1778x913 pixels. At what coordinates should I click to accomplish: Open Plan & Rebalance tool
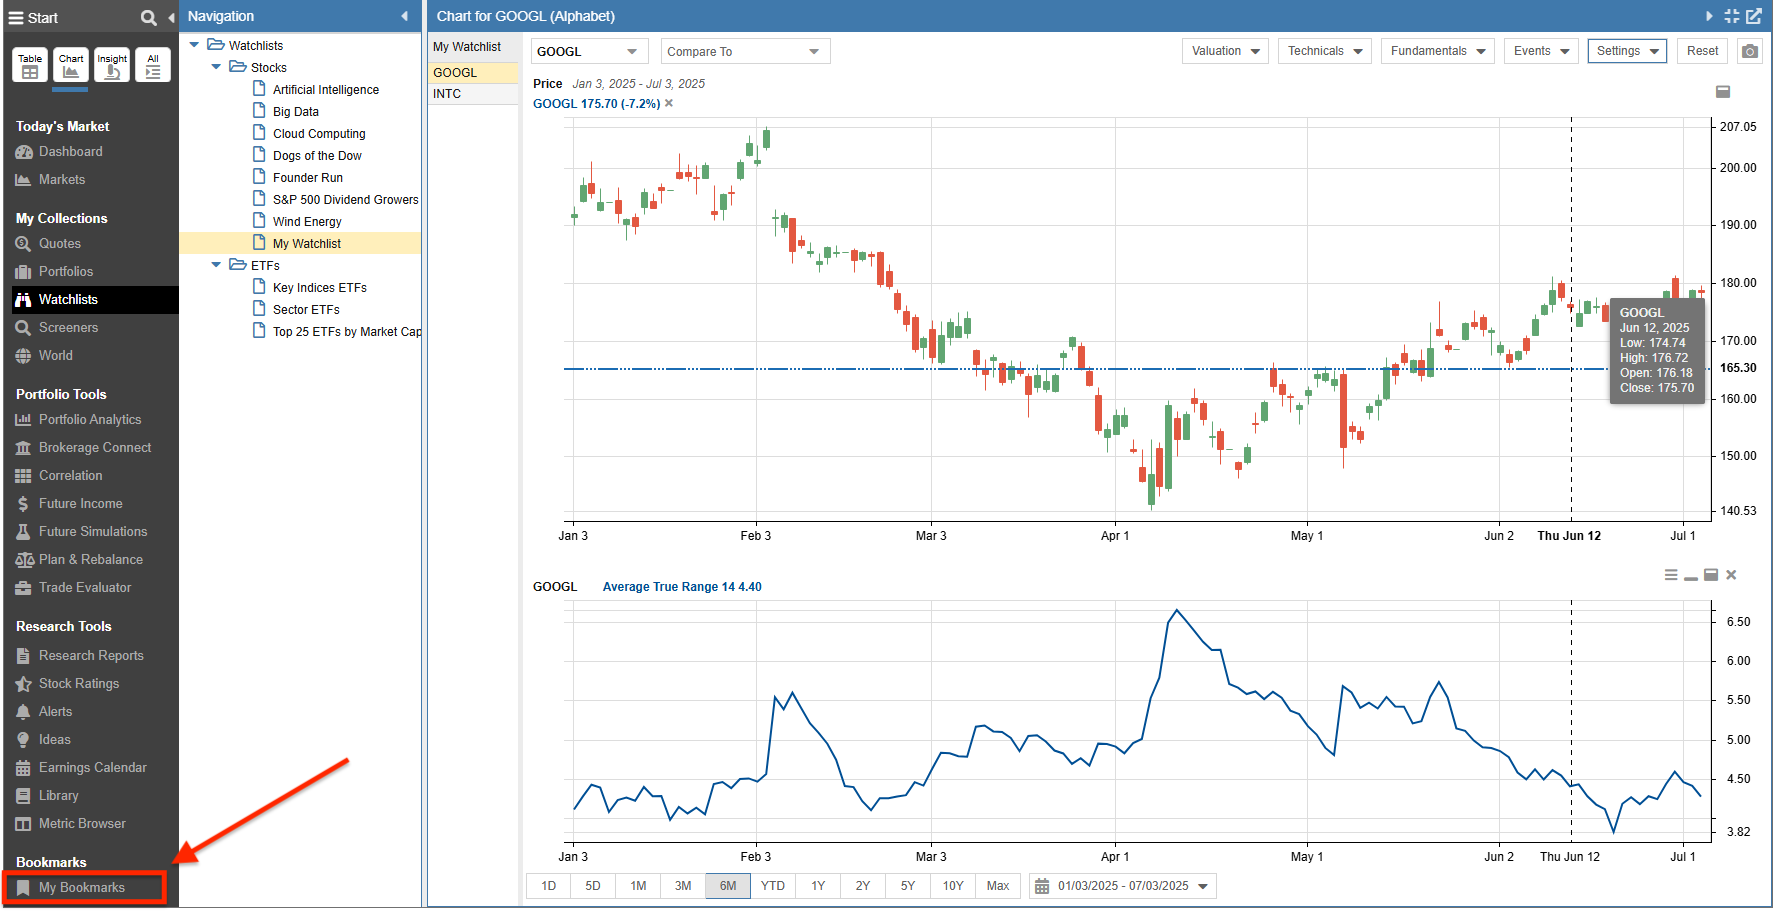click(79, 560)
